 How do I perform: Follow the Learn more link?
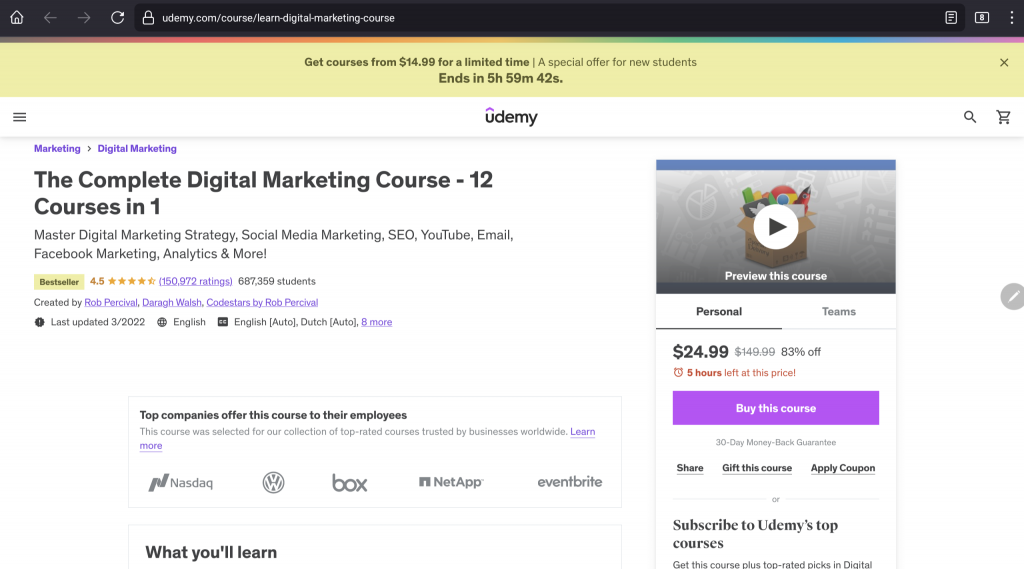[582, 432]
